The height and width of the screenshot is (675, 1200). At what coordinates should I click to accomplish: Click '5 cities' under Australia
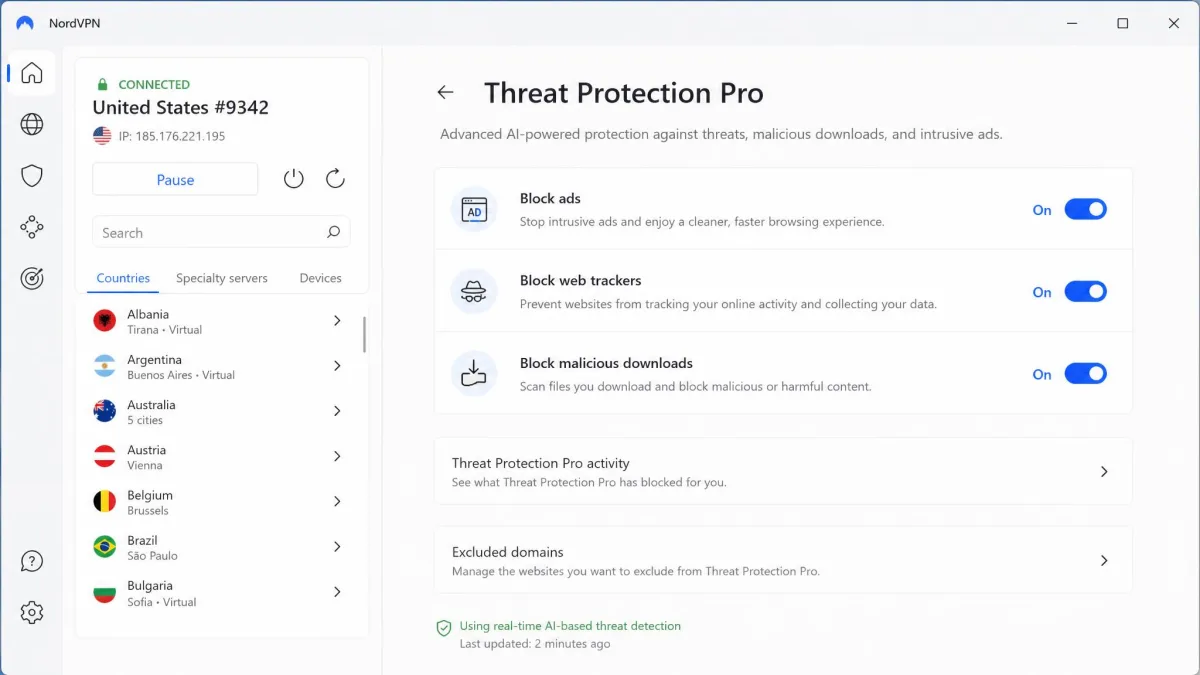(x=145, y=420)
